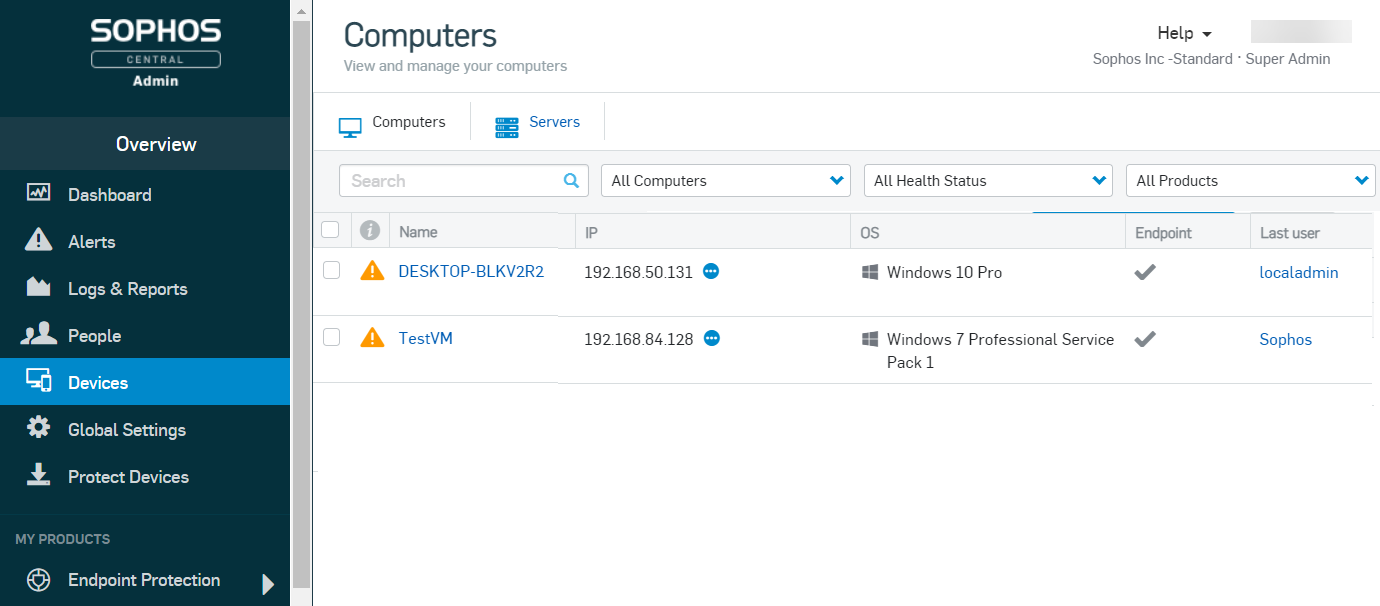Click the search magnifier icon

[x=571, y=180]
